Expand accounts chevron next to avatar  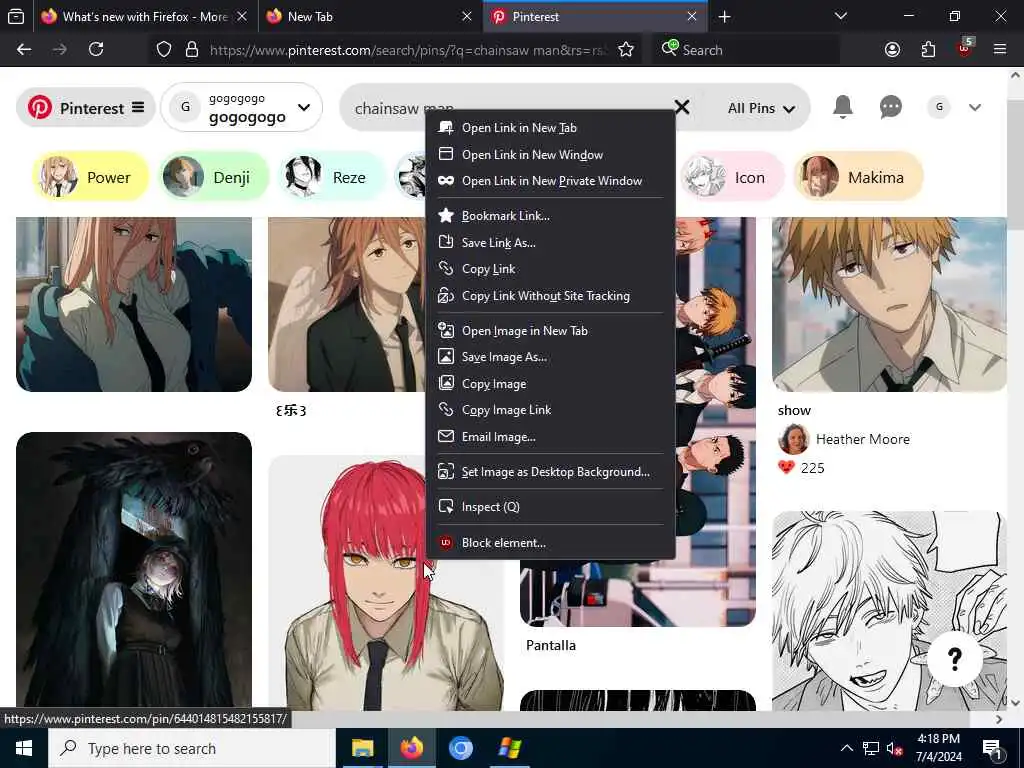tap(975, 107)
